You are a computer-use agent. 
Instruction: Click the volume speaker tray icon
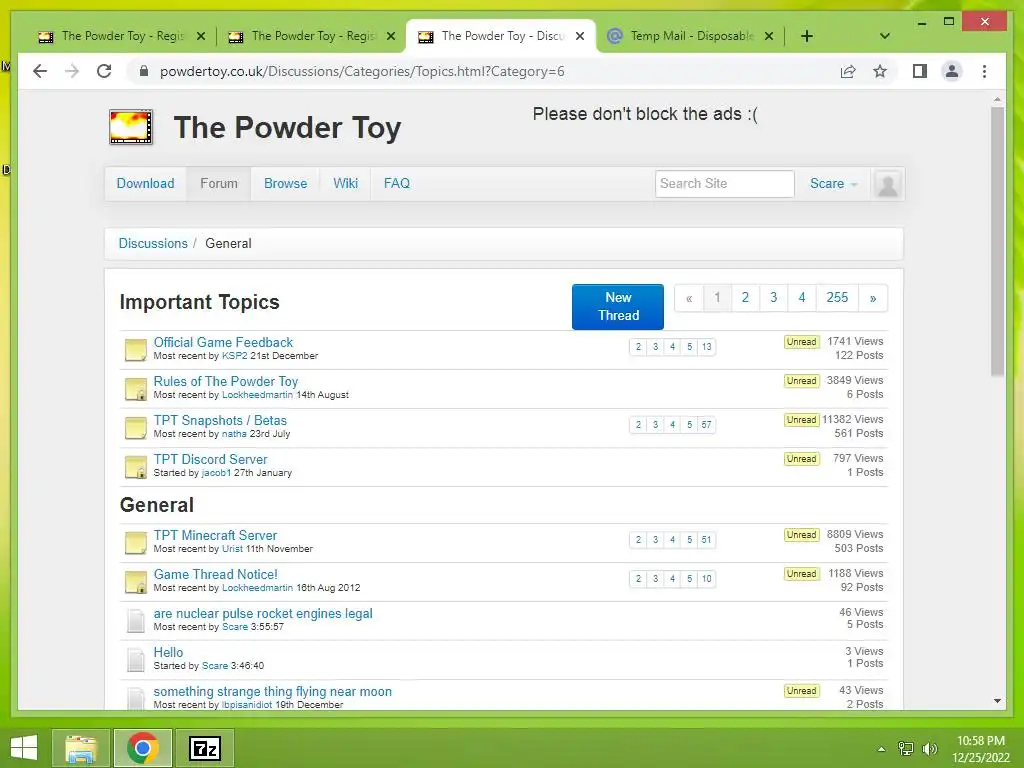[x=929, y=748]
